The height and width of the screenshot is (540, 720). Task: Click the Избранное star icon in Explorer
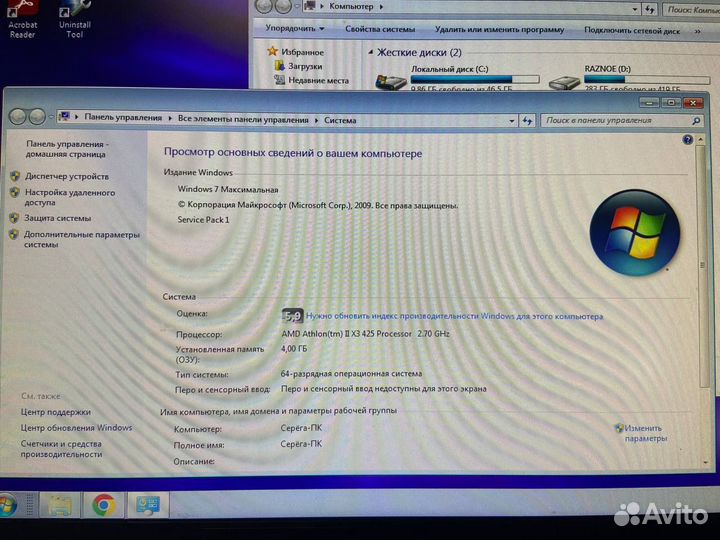[x=273, y=51]
